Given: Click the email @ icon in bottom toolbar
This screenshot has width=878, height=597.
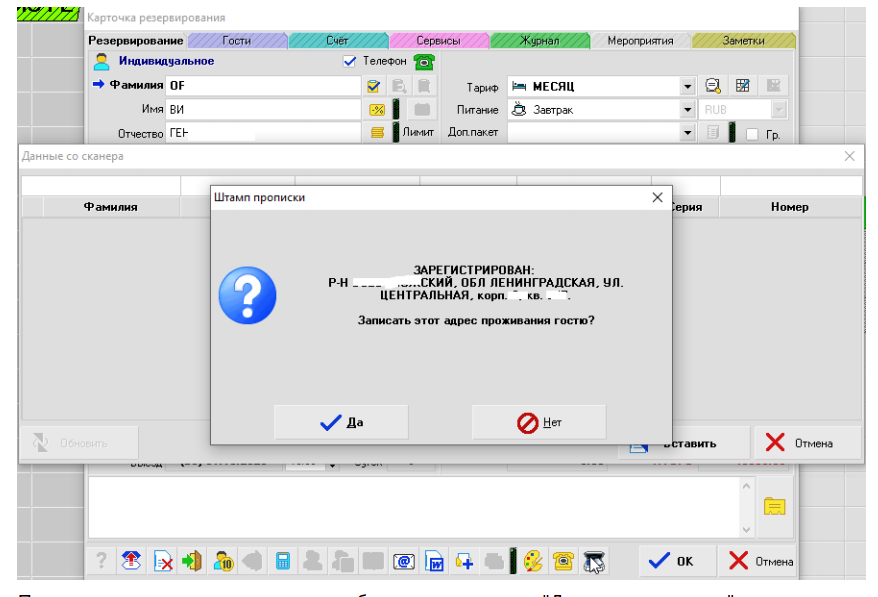Looking at the screenshot, I should [405, 561].
